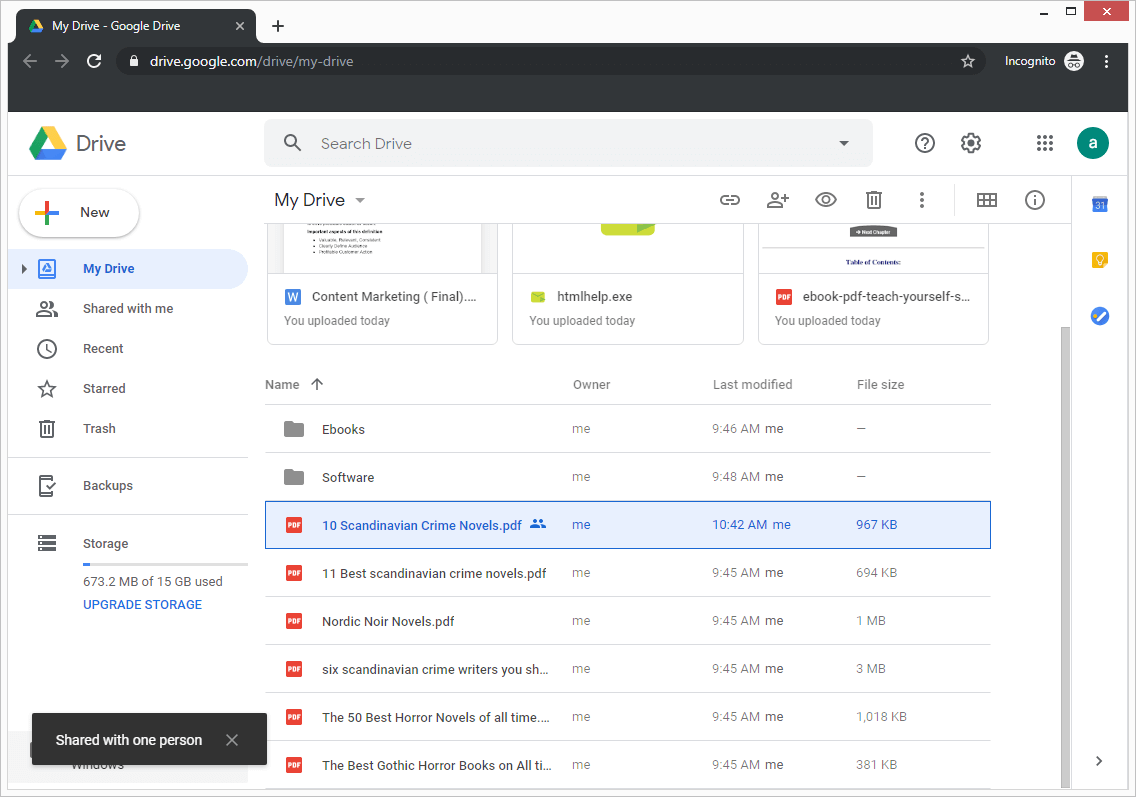Select the Software folder
Screen dimensions: 1136x797
(627, 477)
